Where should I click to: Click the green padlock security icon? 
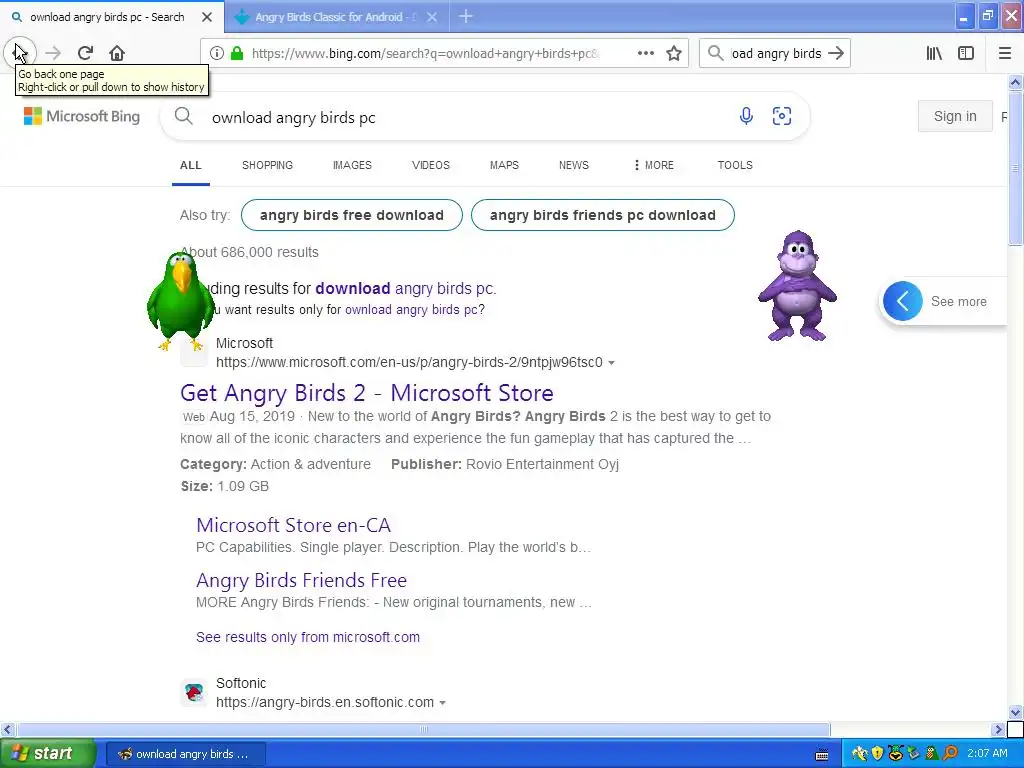coord(237,54)
